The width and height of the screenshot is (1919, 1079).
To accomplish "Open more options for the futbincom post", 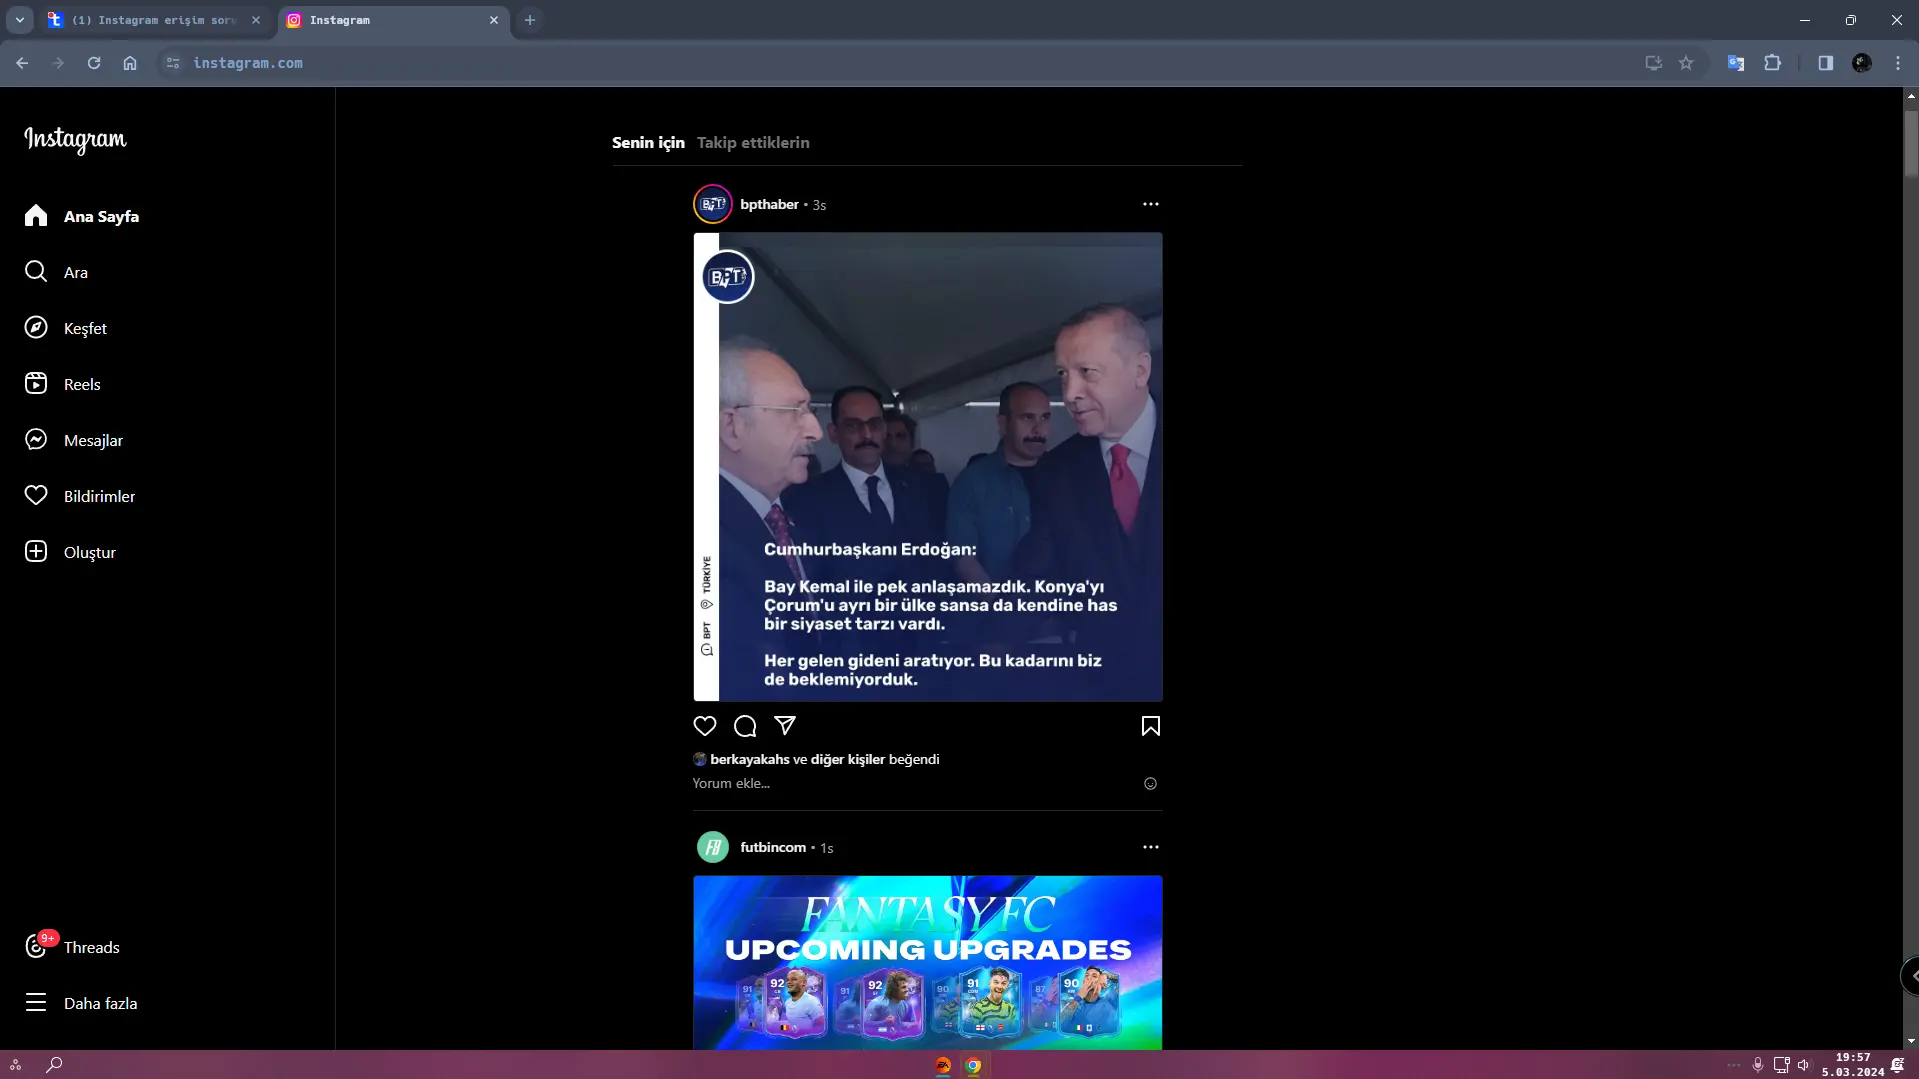I will [x=1151, y=847].
